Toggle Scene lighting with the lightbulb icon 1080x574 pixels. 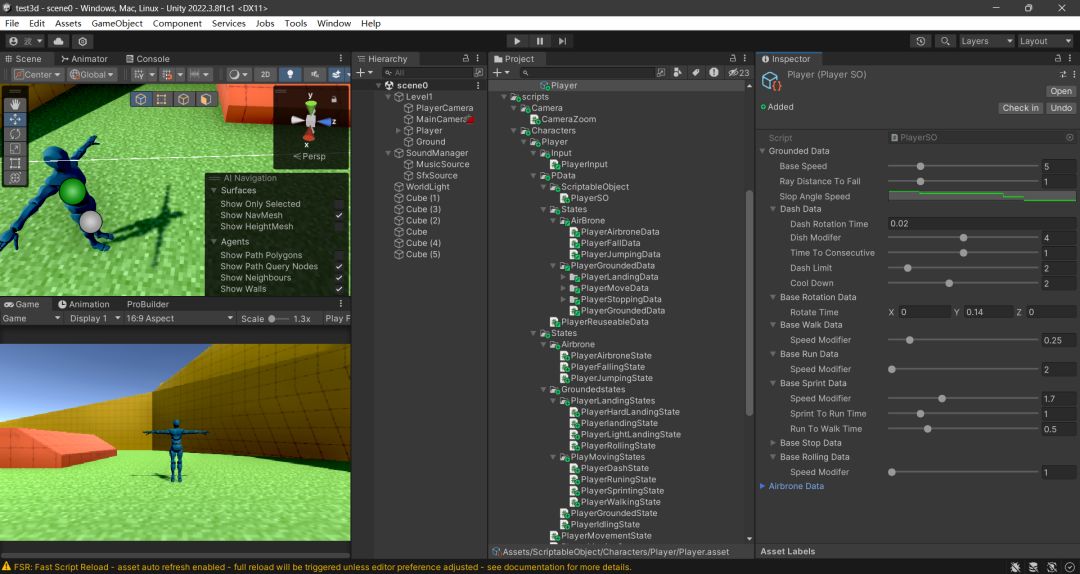[x=290, y=74]
